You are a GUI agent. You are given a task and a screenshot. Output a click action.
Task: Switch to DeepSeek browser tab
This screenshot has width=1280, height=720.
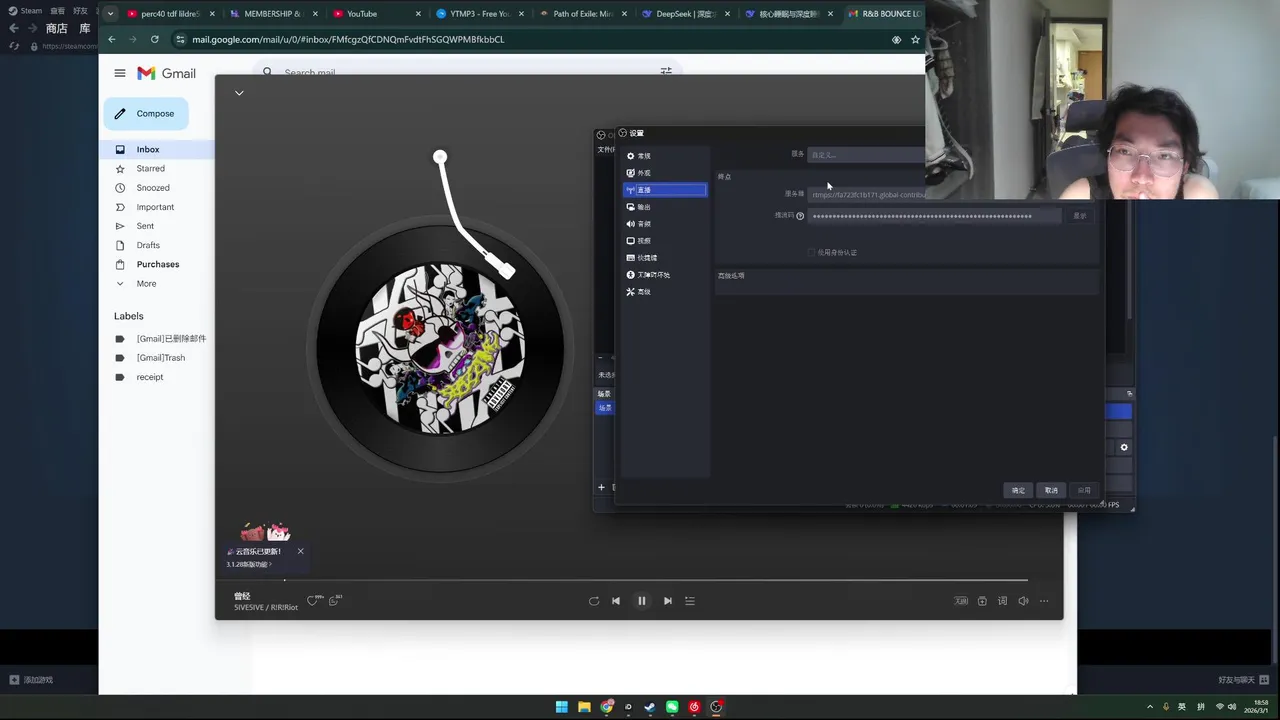coord(686,14)
